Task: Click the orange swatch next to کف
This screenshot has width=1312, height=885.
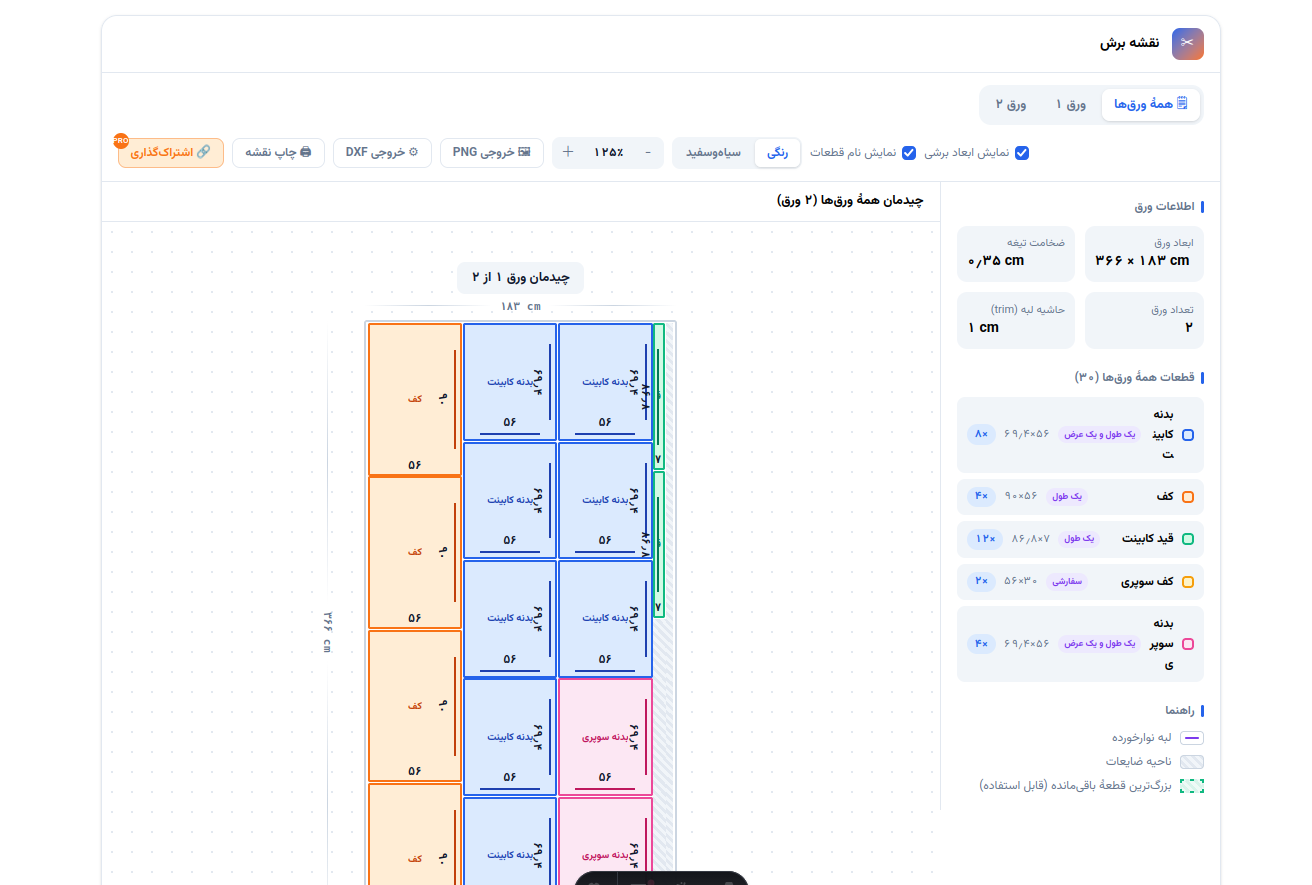Action: click(x=1188, y=496)
